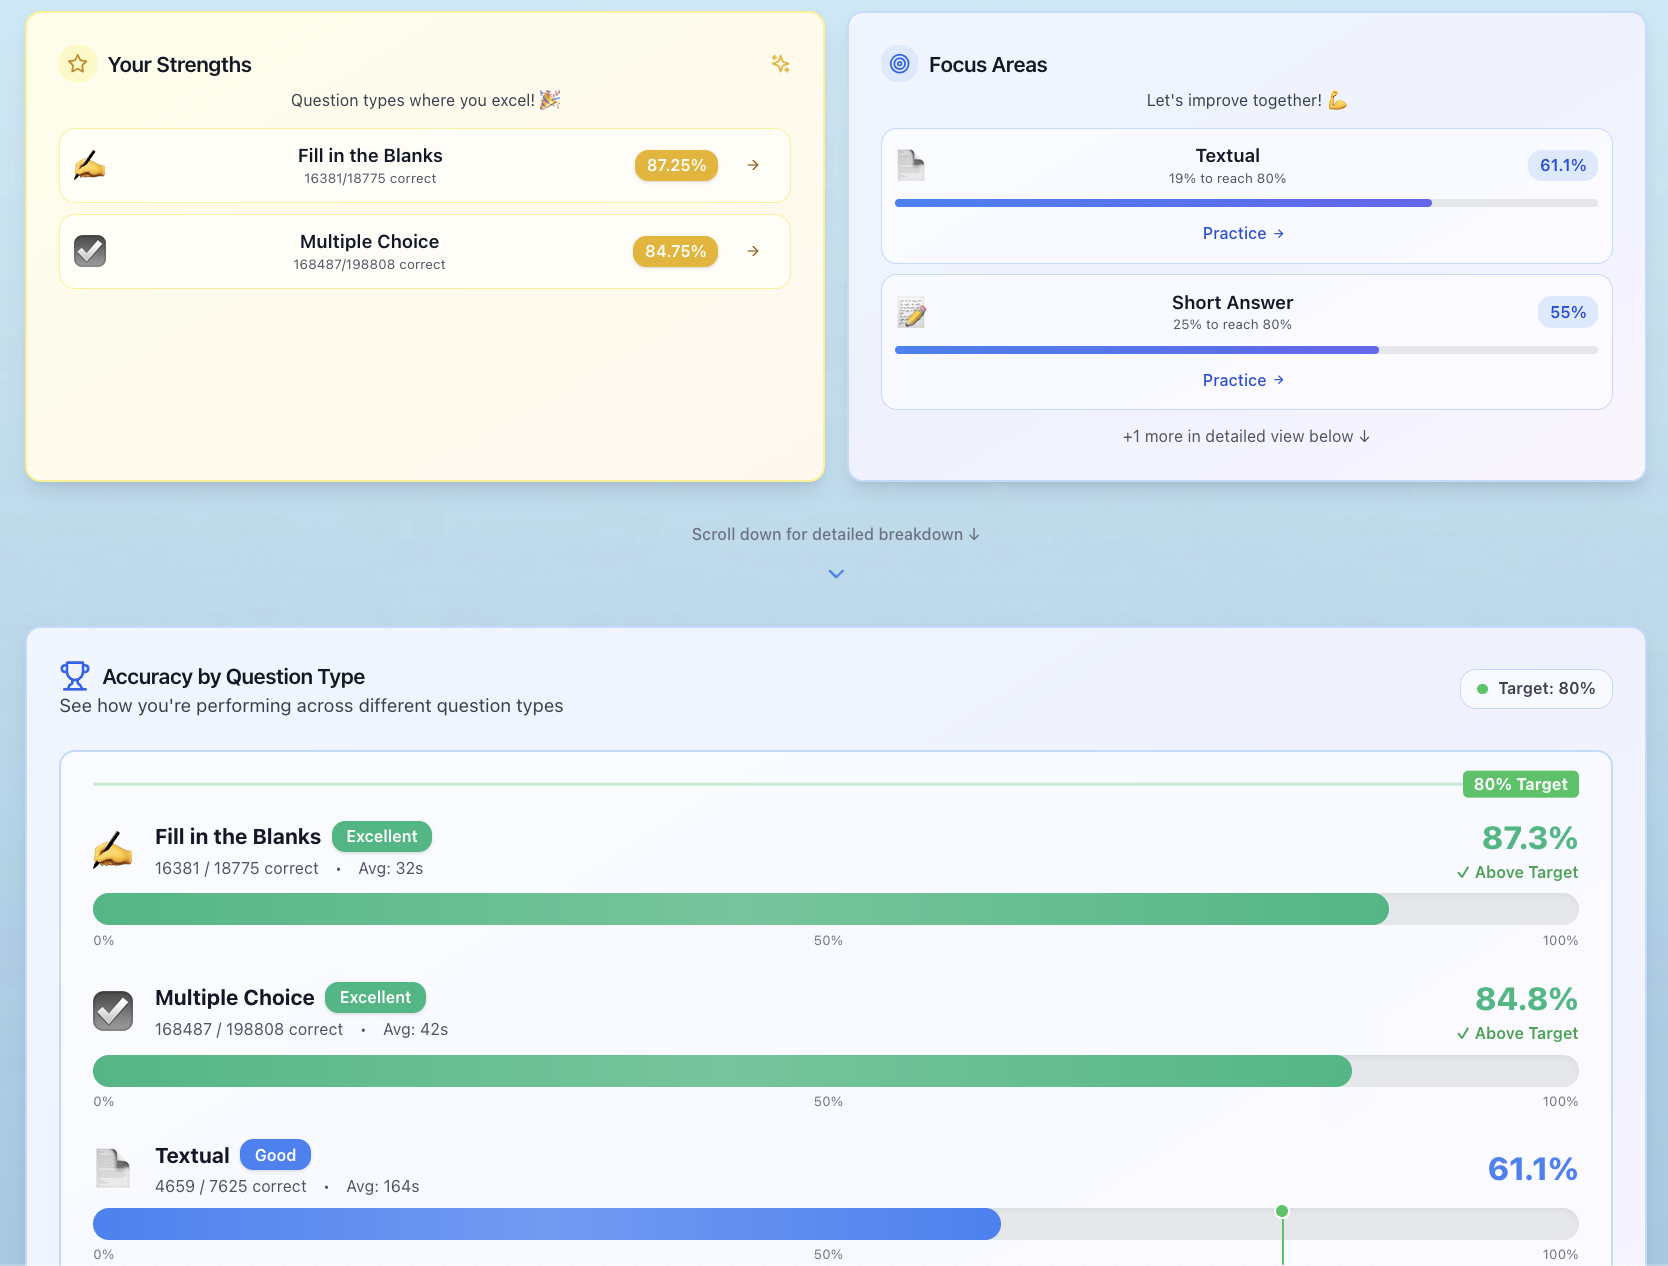Click the large 61.1% value in accuracy breakdown

click(1532, 1168)
